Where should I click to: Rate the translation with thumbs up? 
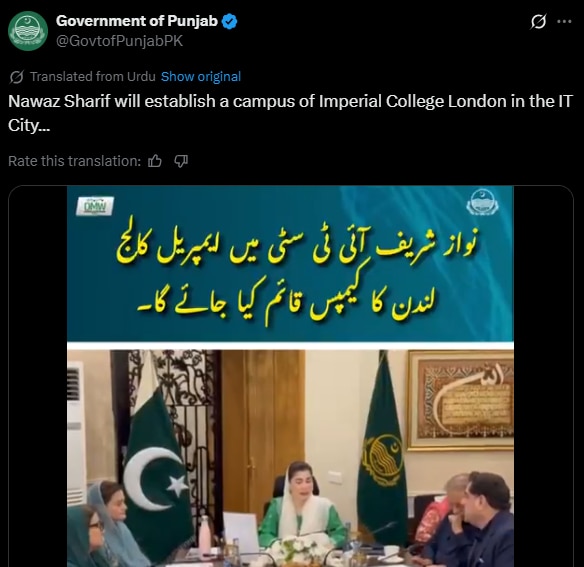click(x=155, y=161)
